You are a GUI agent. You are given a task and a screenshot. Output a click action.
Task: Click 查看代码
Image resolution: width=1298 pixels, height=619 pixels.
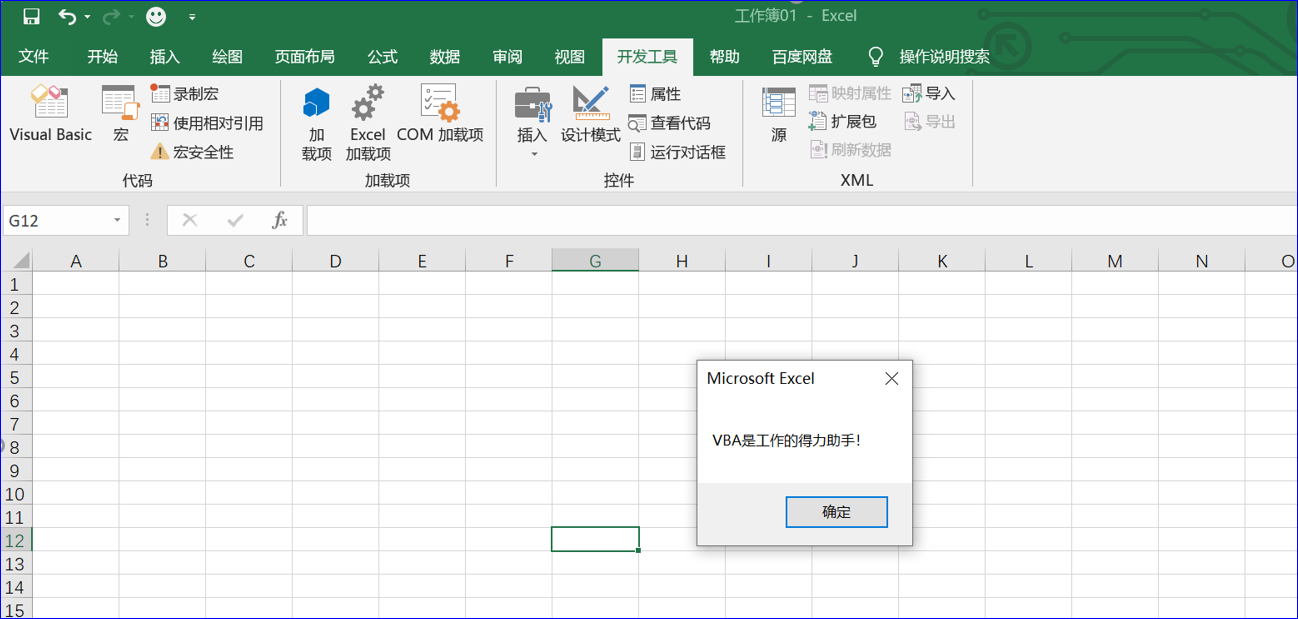(x=670, y=123)
